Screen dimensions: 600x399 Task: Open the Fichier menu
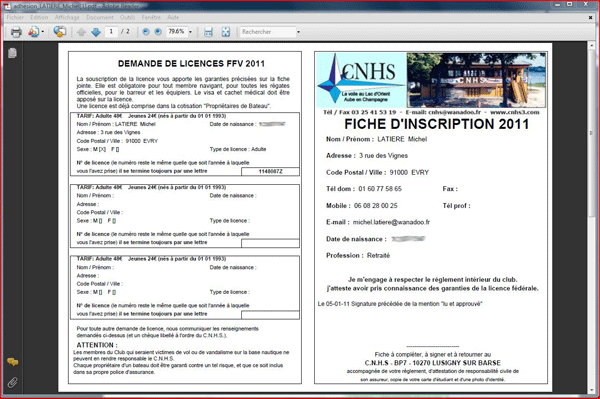click(x=15, y=17)
